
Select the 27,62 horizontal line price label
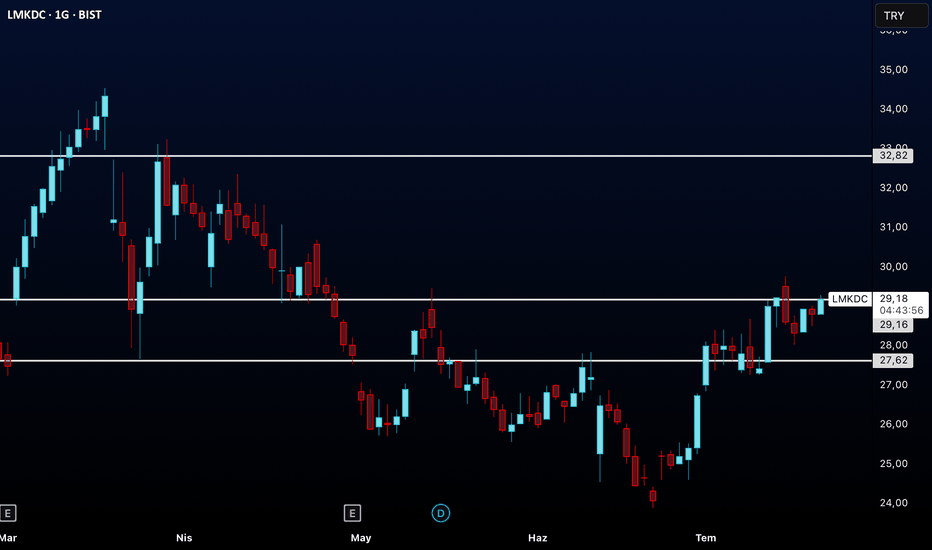893,360
